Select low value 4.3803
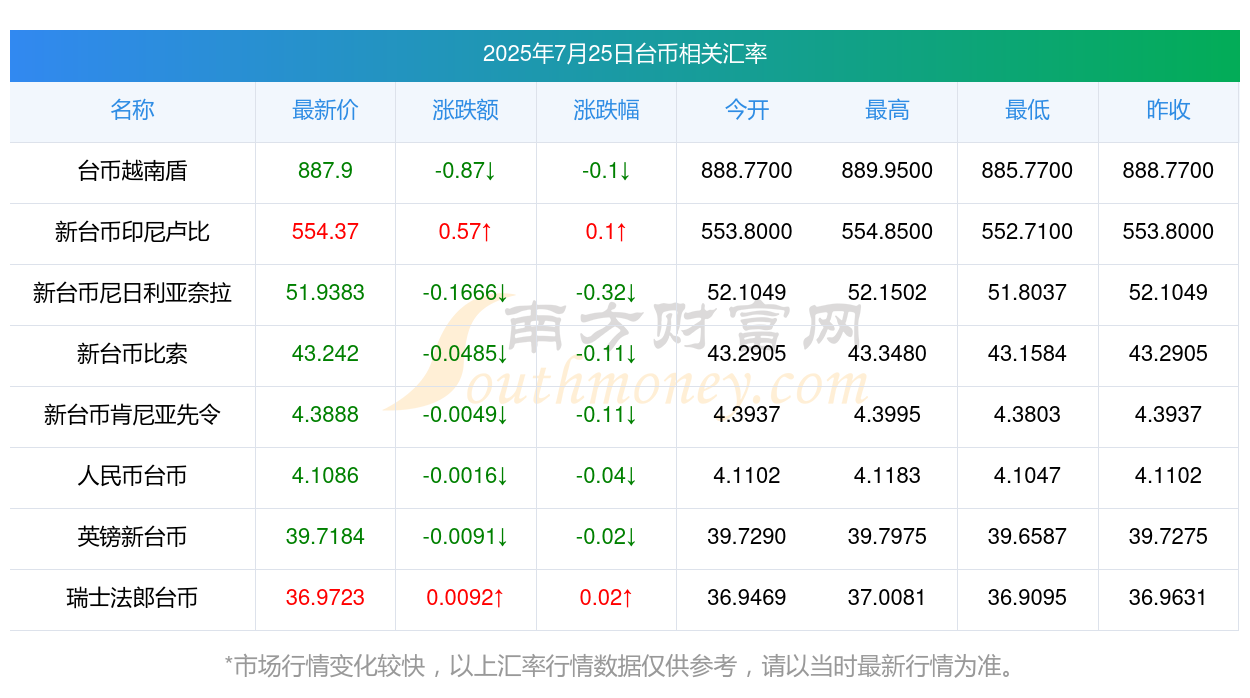The image size is (1250, 698). [x=1027, y=415]
